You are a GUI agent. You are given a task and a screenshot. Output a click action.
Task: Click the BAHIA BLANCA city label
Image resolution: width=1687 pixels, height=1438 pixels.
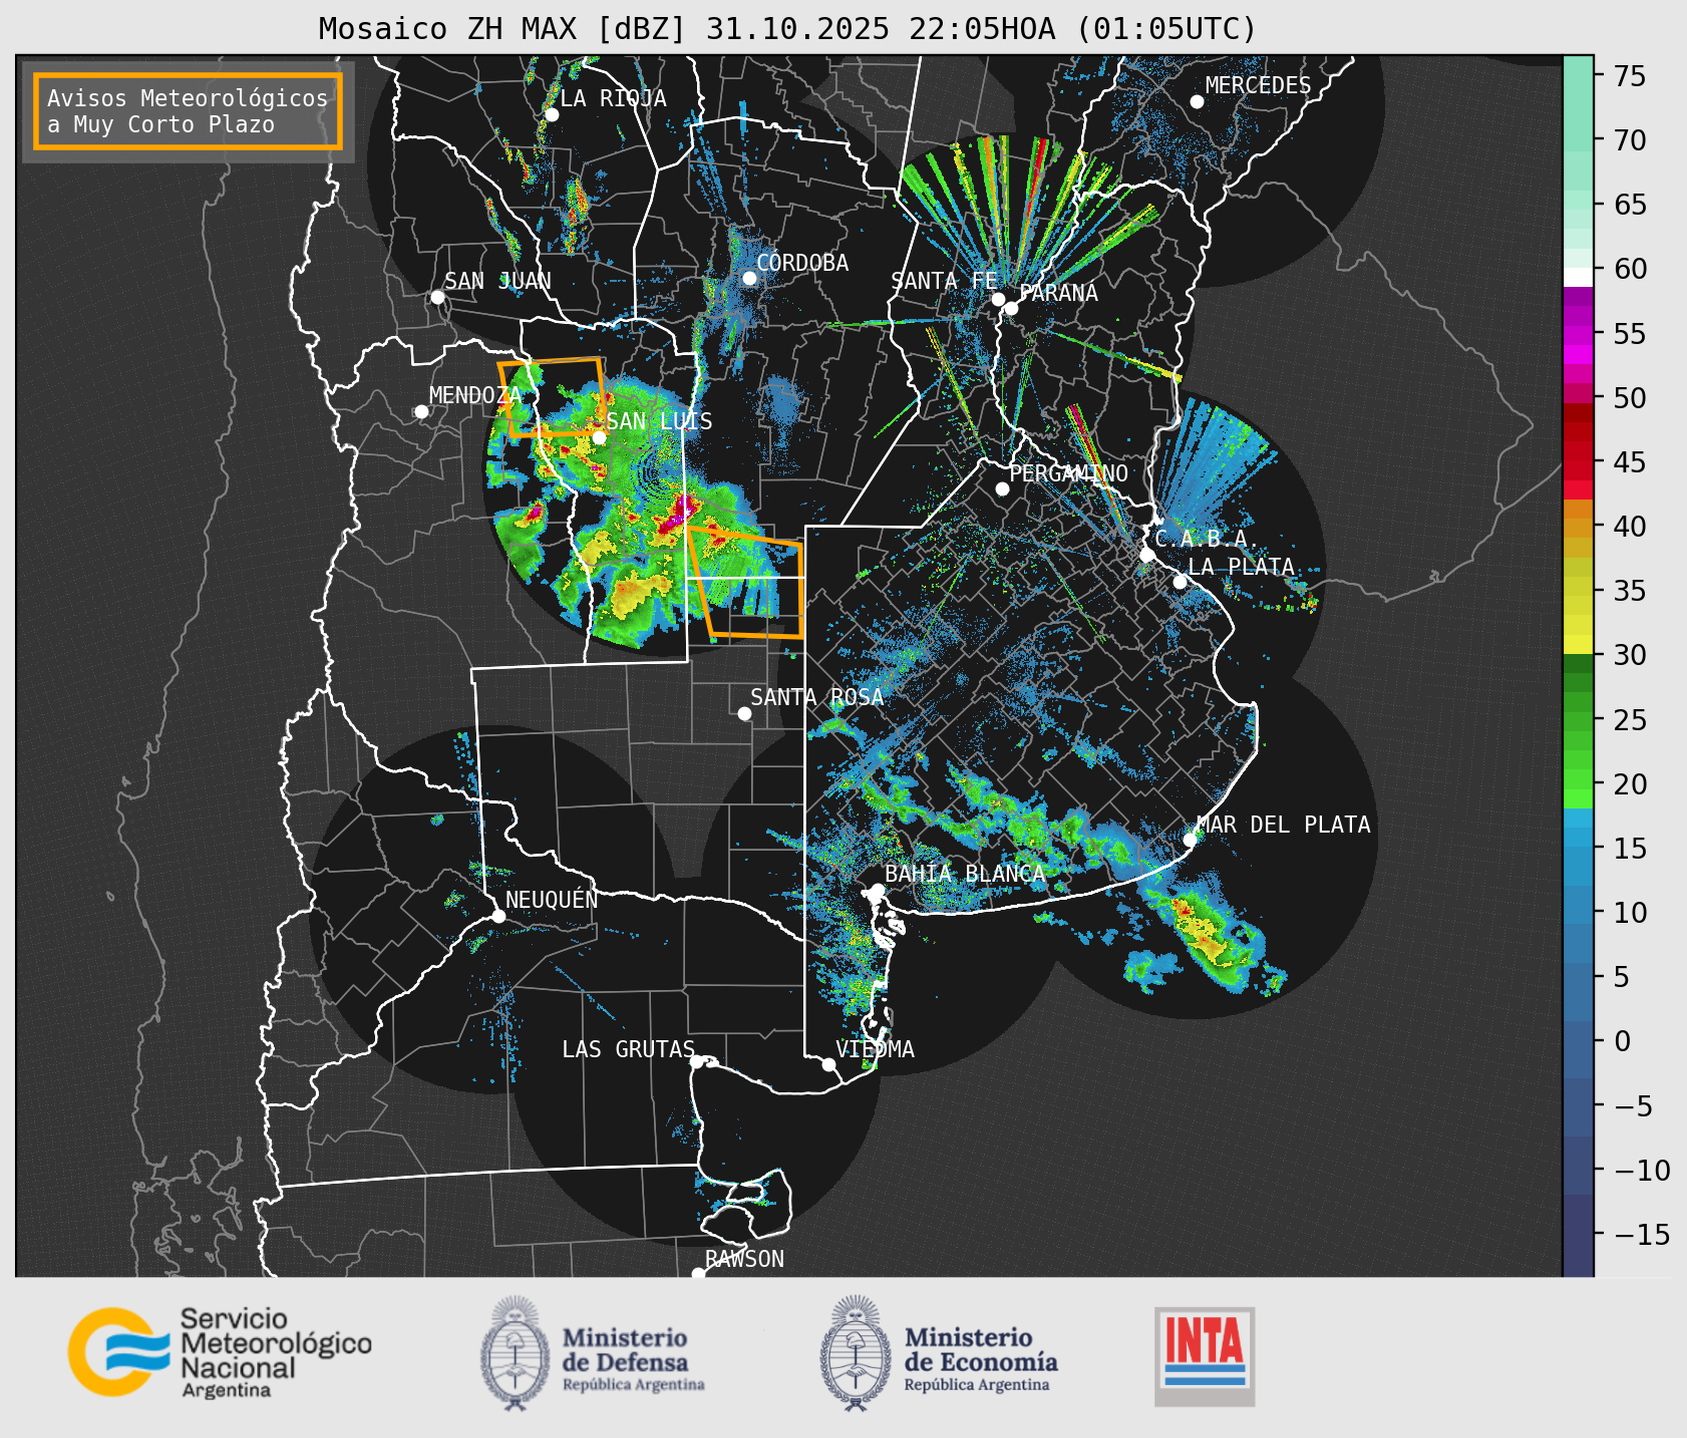965,874
